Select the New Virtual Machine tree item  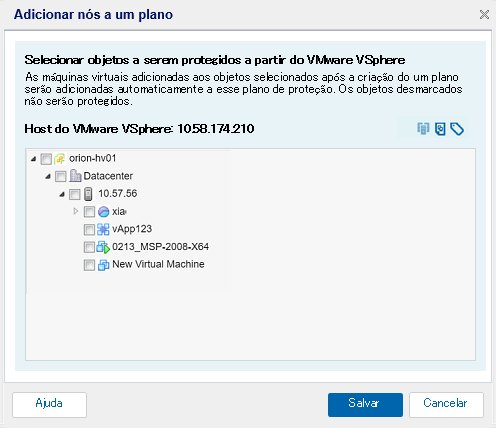tap(158, 264)
